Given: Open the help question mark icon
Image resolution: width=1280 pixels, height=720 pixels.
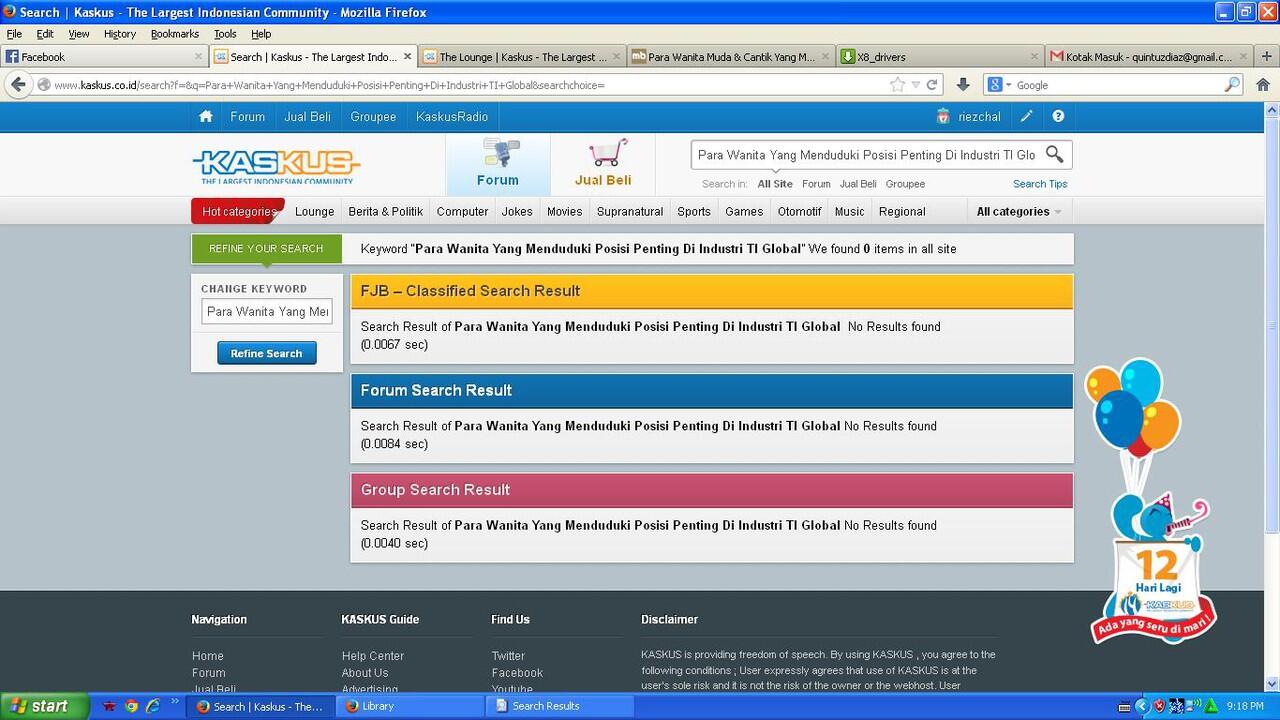Looking at the screenshot, I should pos(1058,117).
